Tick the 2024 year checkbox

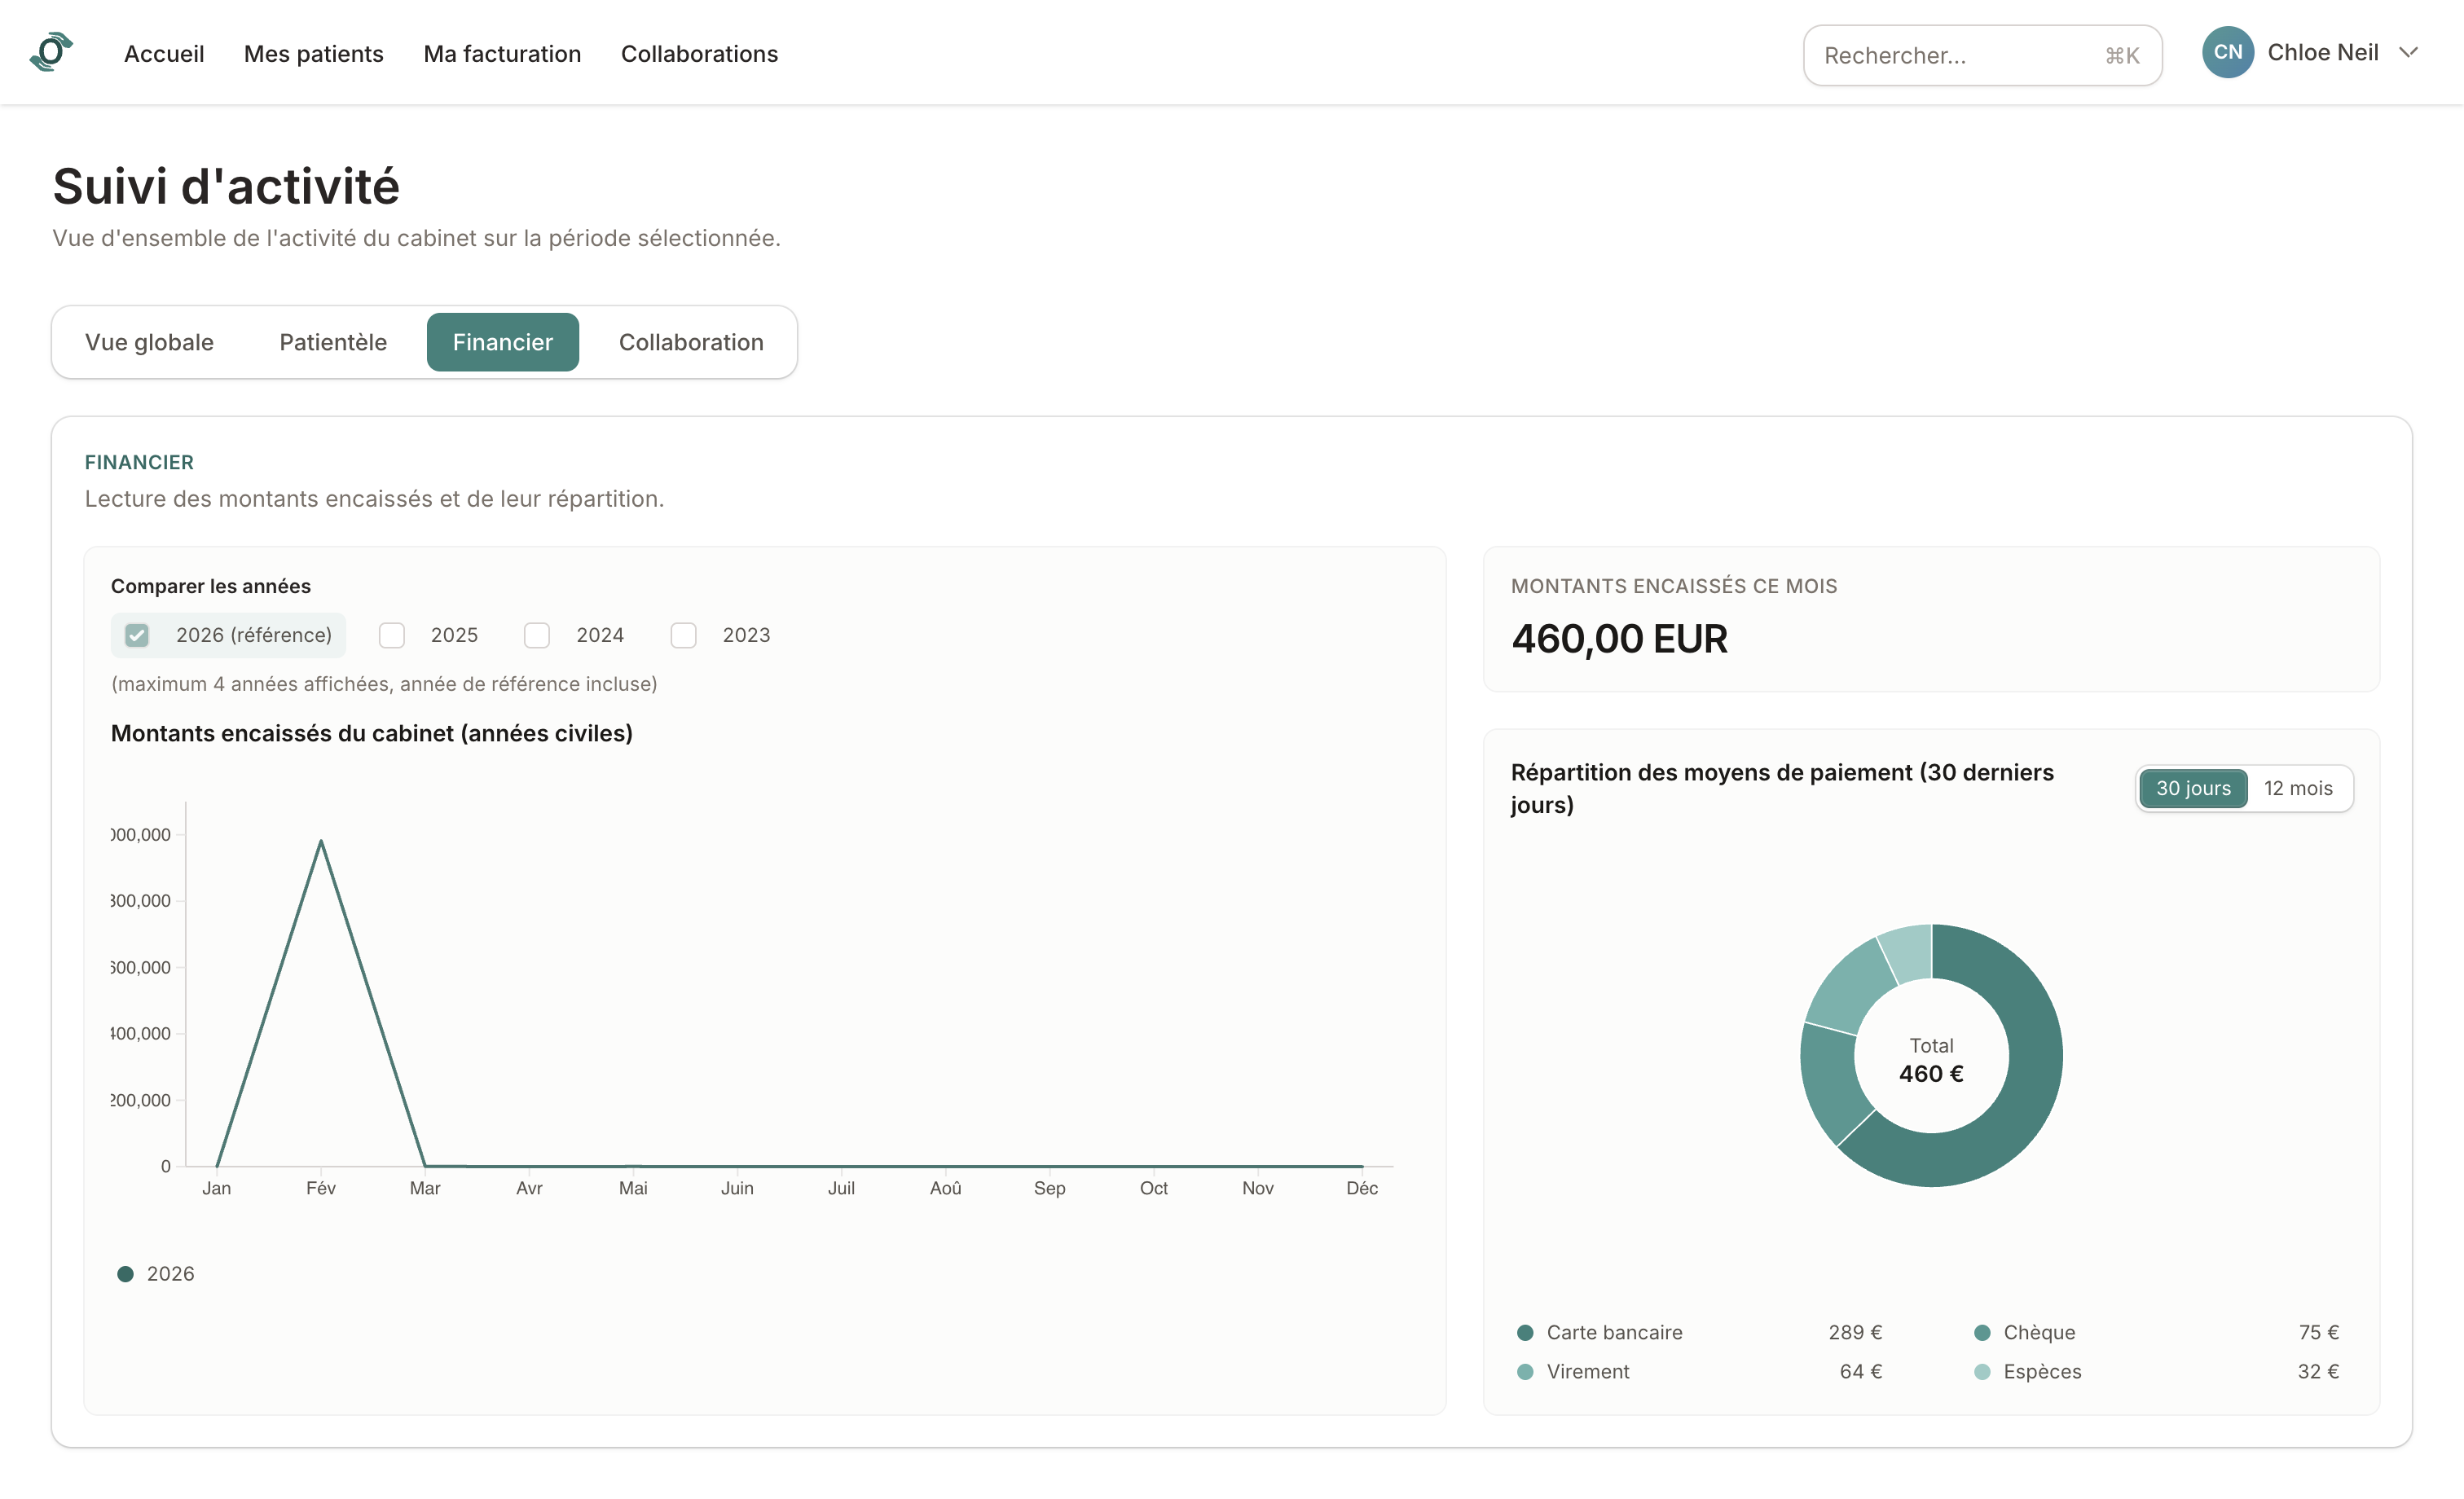pyautogui.click(x=537, y=635)
